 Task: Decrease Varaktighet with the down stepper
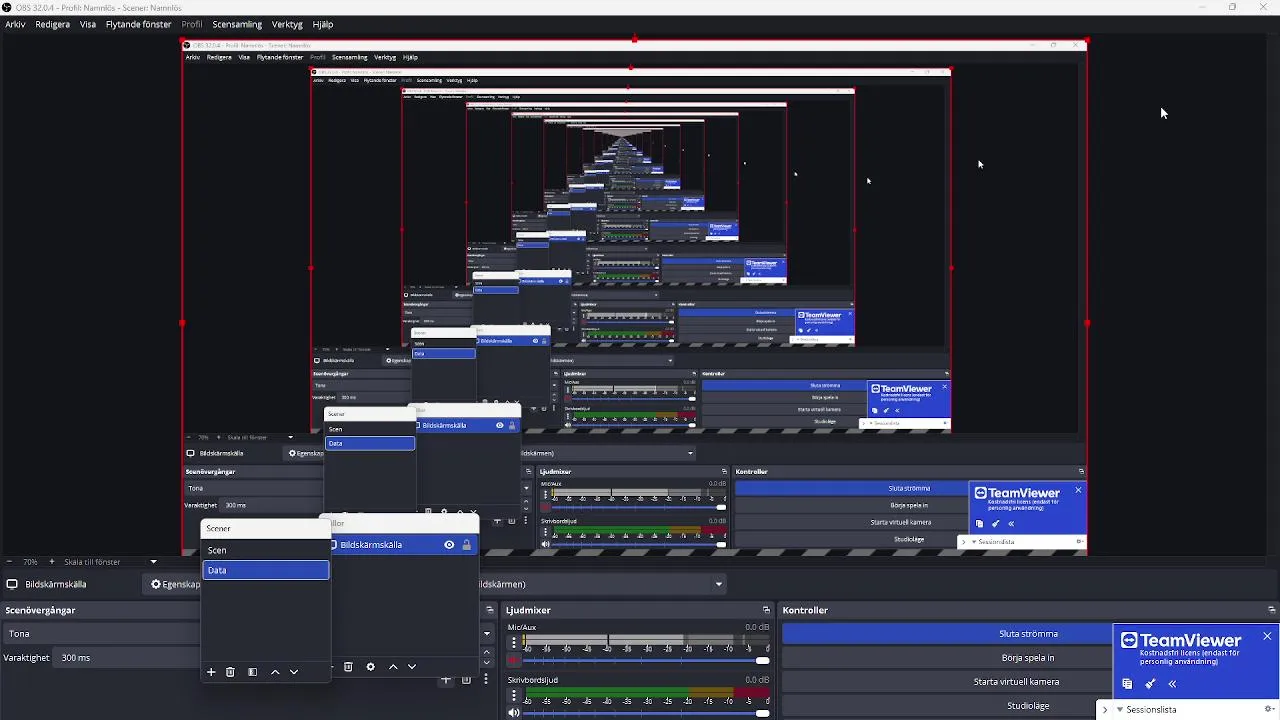487,662
